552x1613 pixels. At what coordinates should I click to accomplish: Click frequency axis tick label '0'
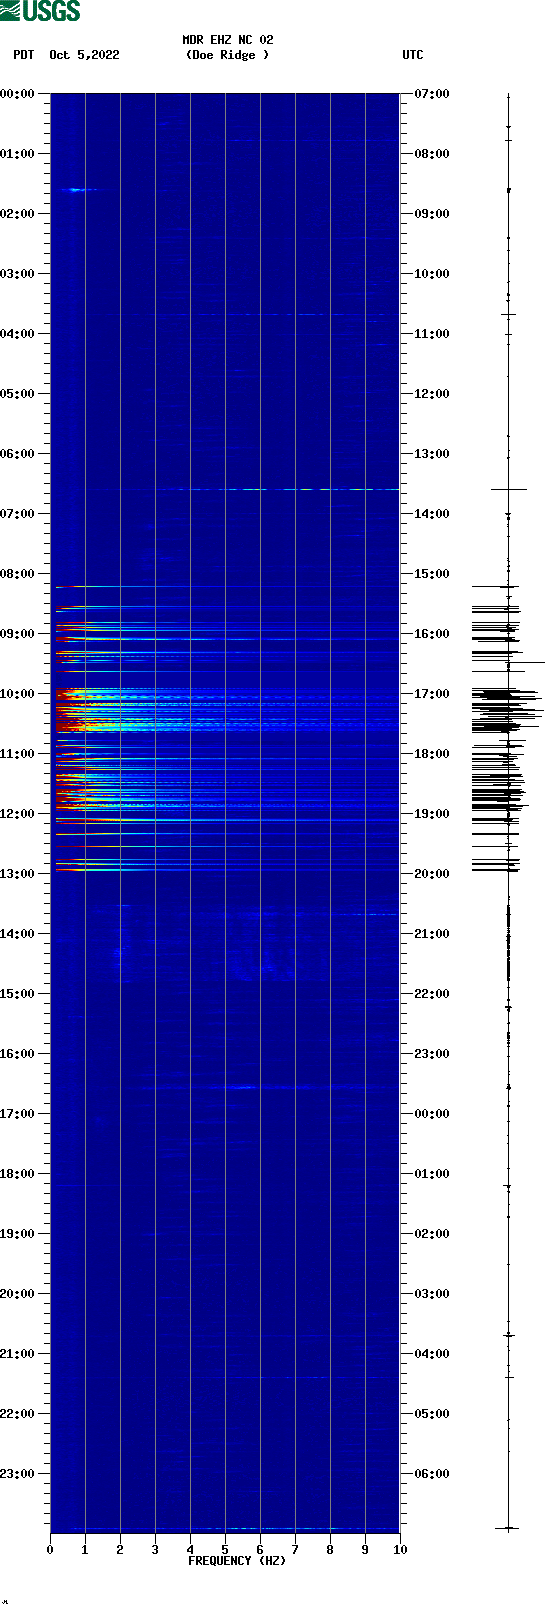click(x=50, y=1550)
